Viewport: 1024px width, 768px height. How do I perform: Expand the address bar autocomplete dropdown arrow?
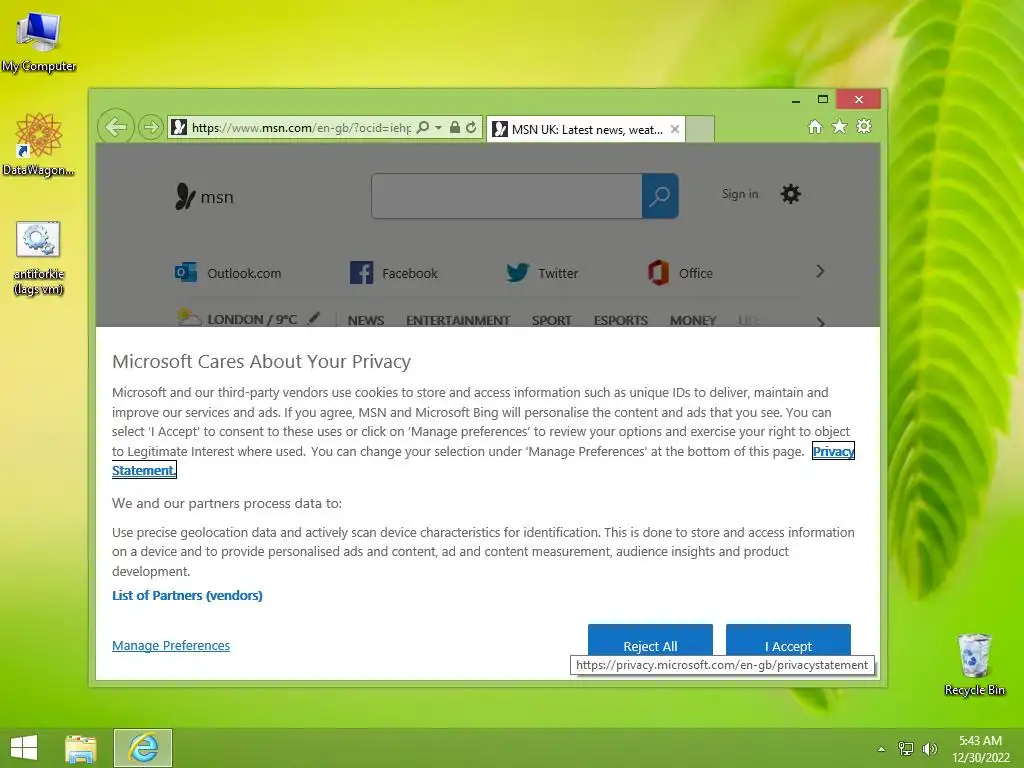(439, 127)
